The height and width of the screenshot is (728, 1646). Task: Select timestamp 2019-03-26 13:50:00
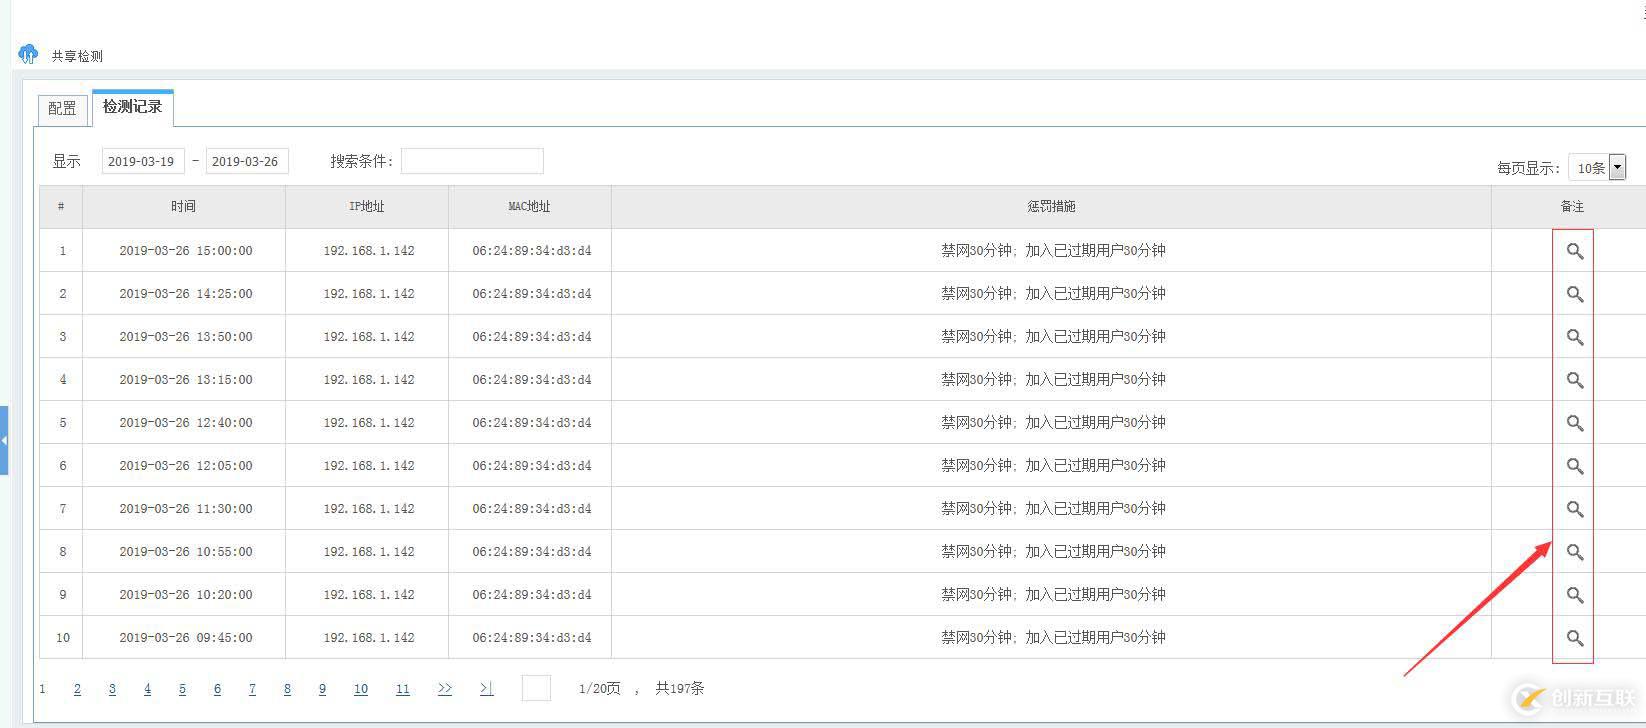point(186,337)
